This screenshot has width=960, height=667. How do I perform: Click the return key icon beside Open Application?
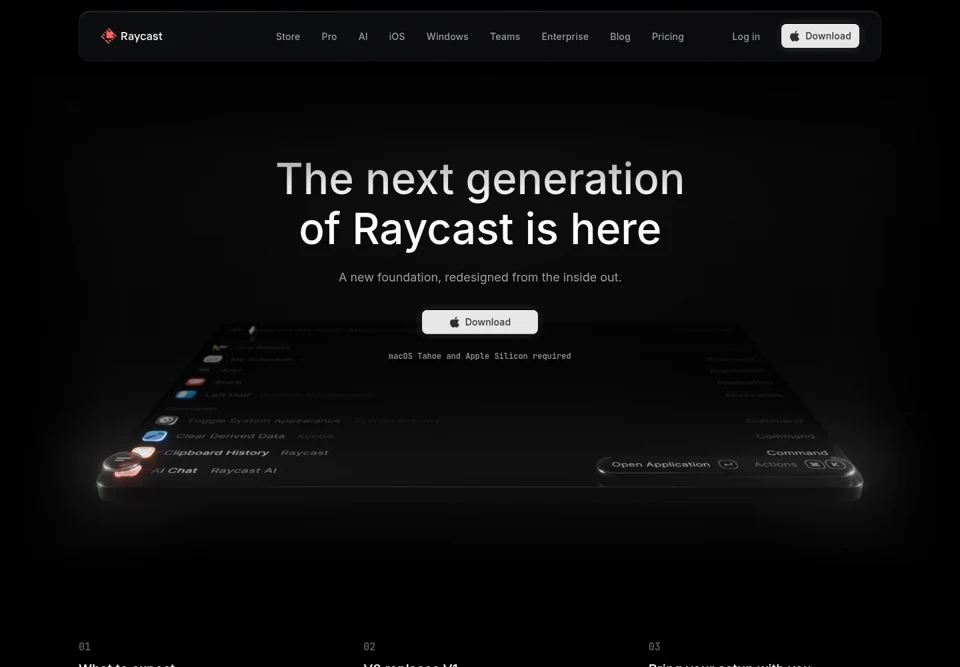pyautogui.click(x=728, y=464)
